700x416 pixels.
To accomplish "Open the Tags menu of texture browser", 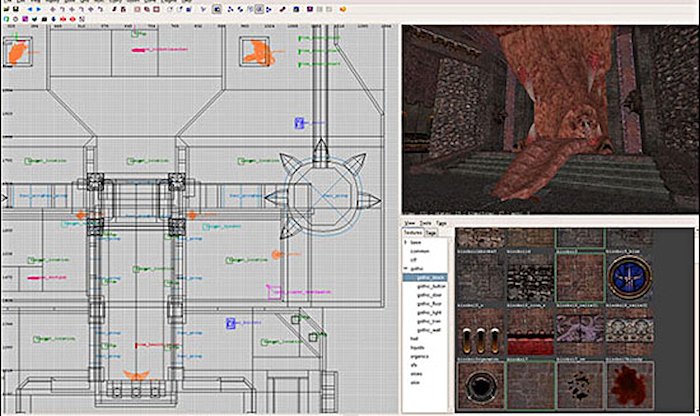I will click(x=441, y=223).
